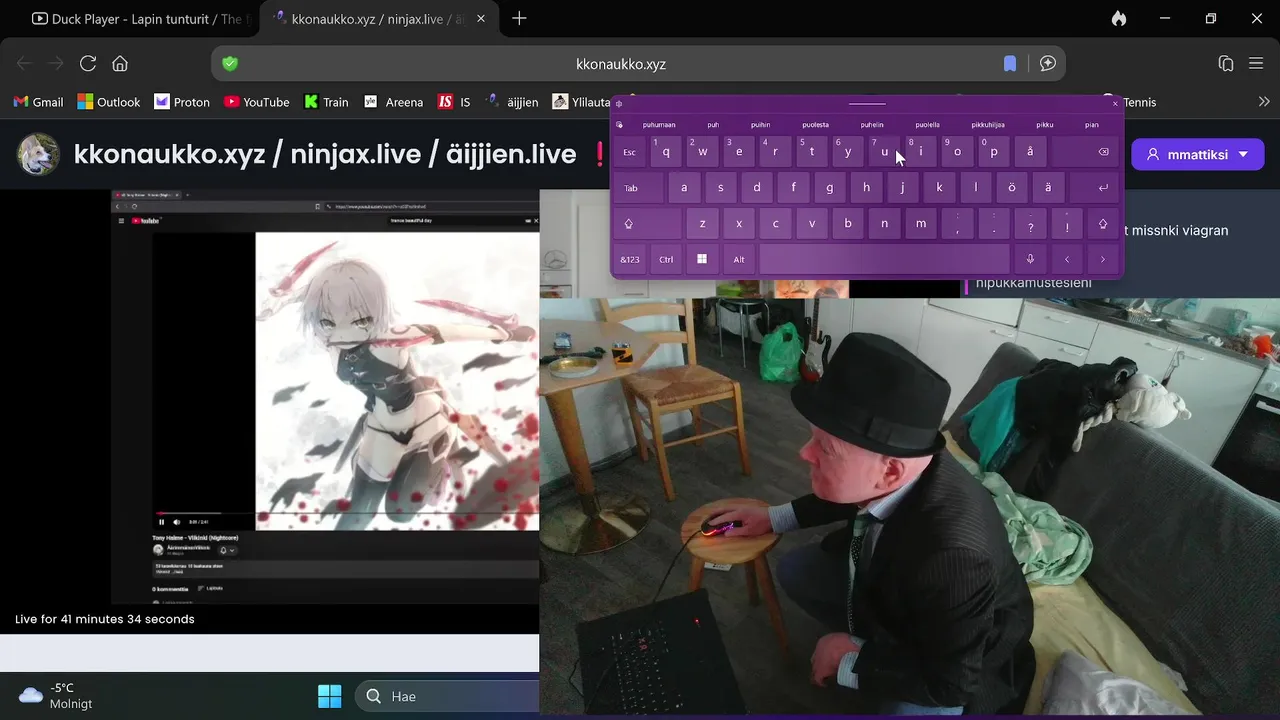Choose the suggestion 'pian'
This screenshot has height=720, width=1280.
click(1092, 125)
